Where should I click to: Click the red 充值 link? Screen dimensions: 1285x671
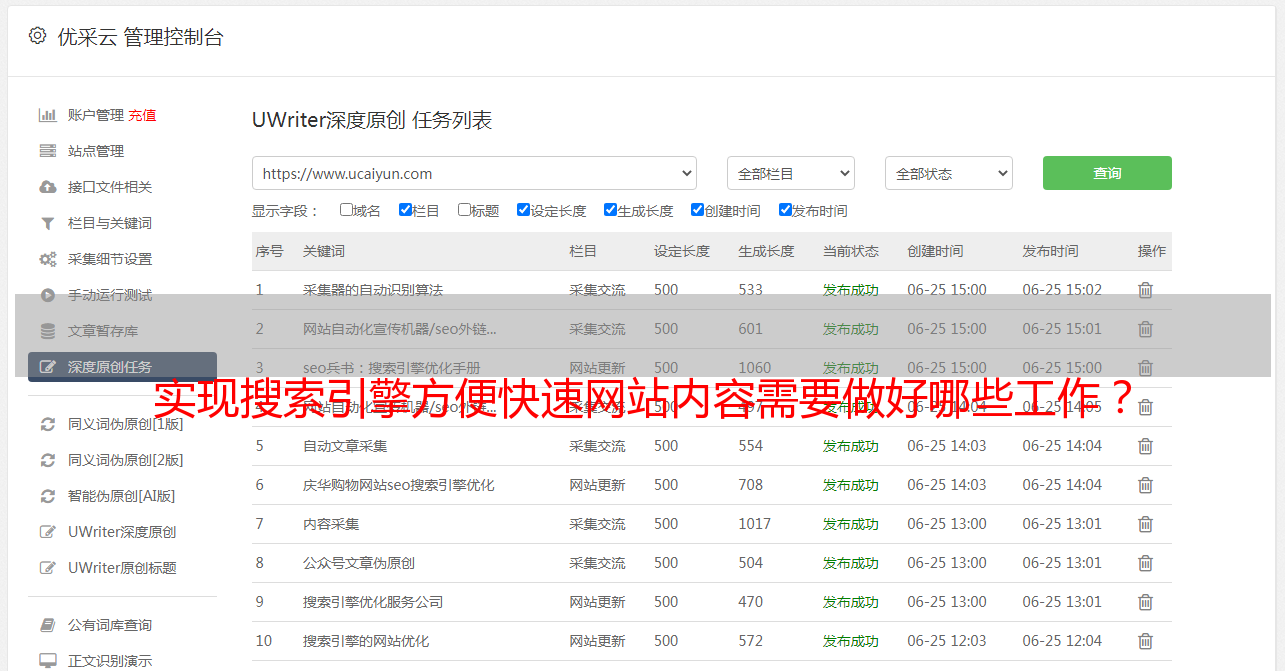(142, 115)
